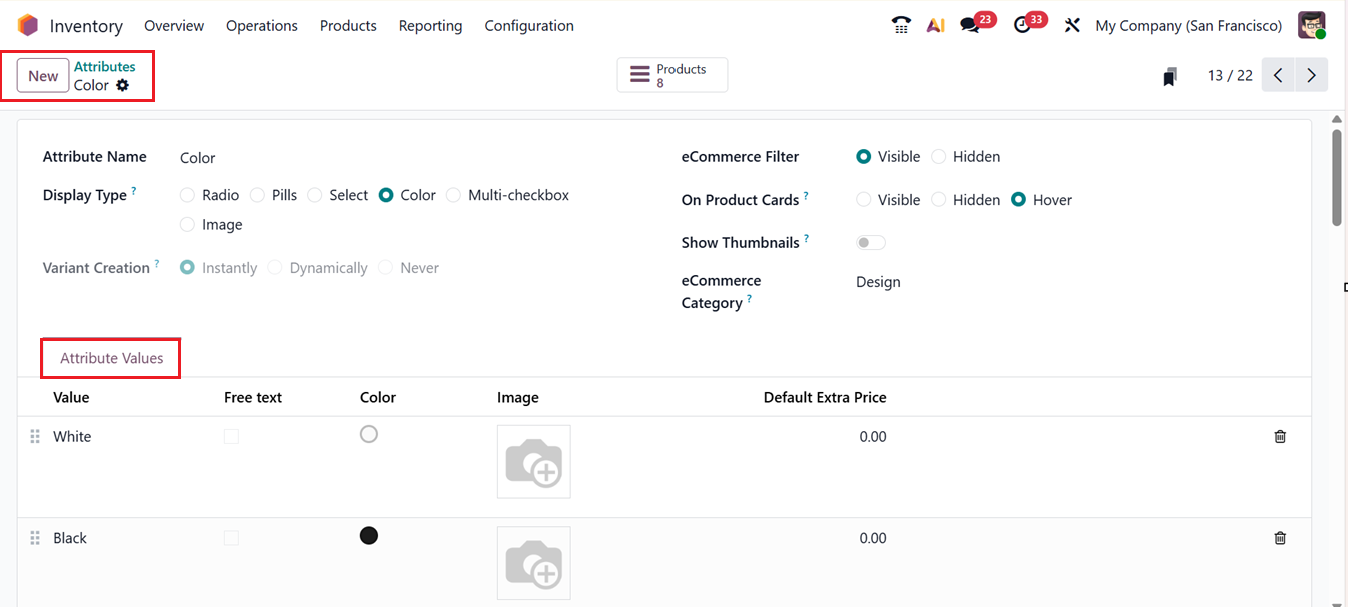Click the developer tools wrench icon

[x=1071, y=24]
